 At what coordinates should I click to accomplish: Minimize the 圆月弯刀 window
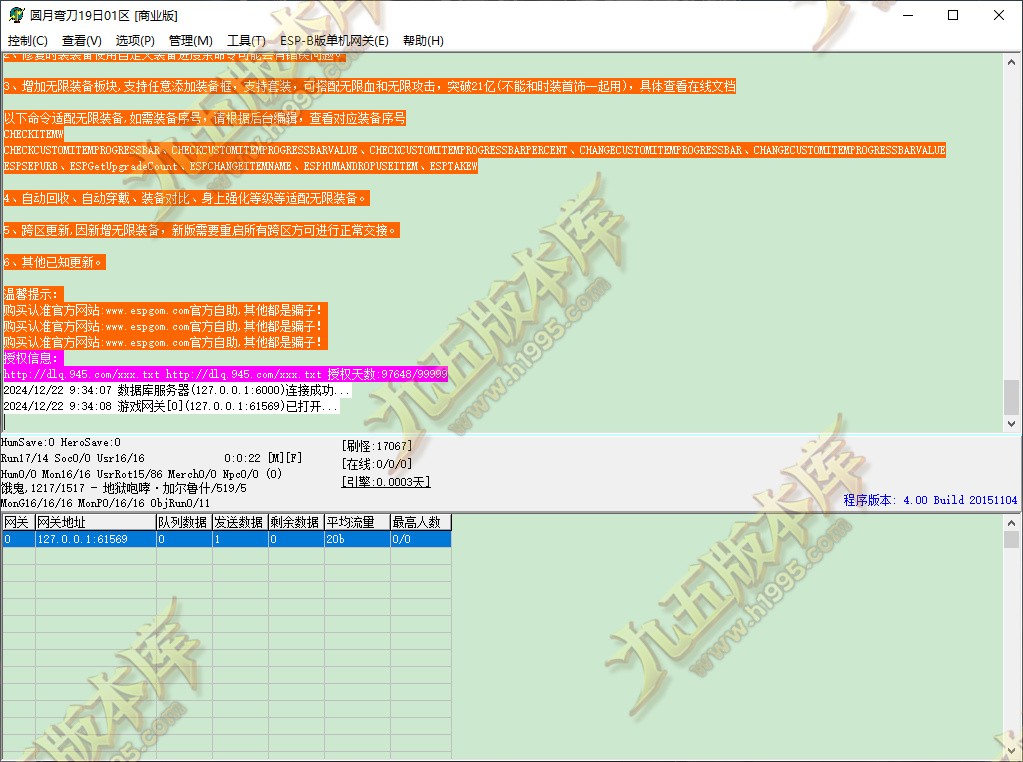(x=908, y=15)
